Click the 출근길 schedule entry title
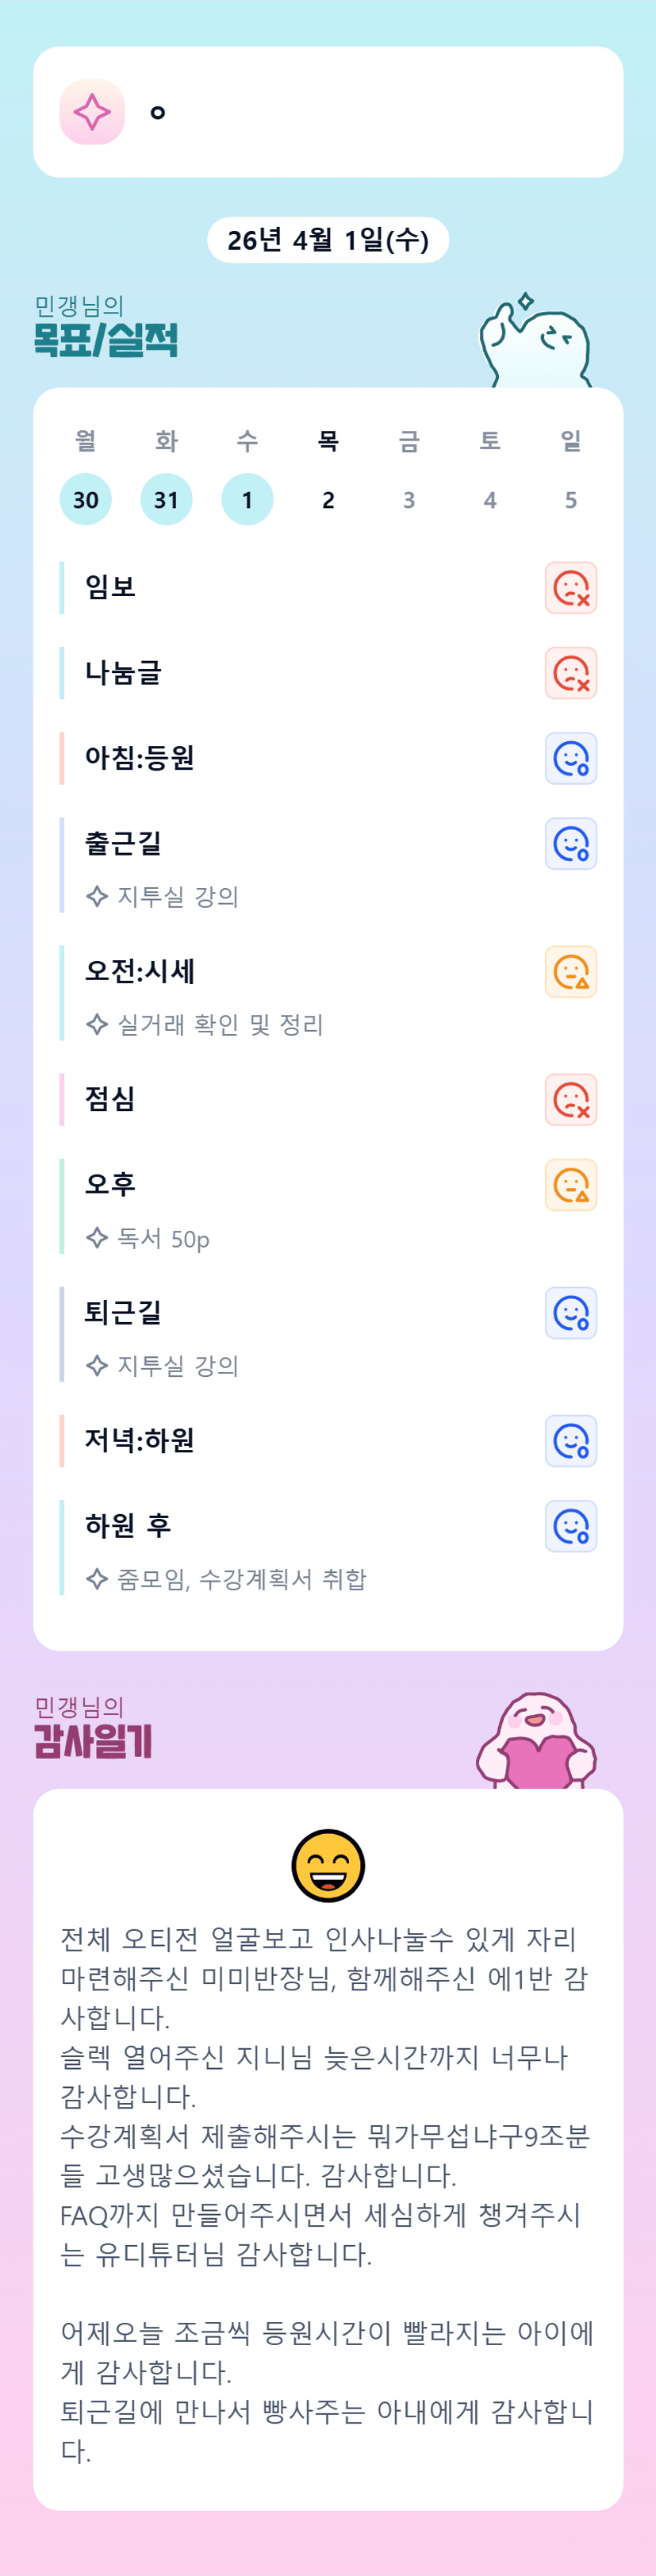Image resolution: width=656 pixels, height=2576 pixels. click(123, 843)
